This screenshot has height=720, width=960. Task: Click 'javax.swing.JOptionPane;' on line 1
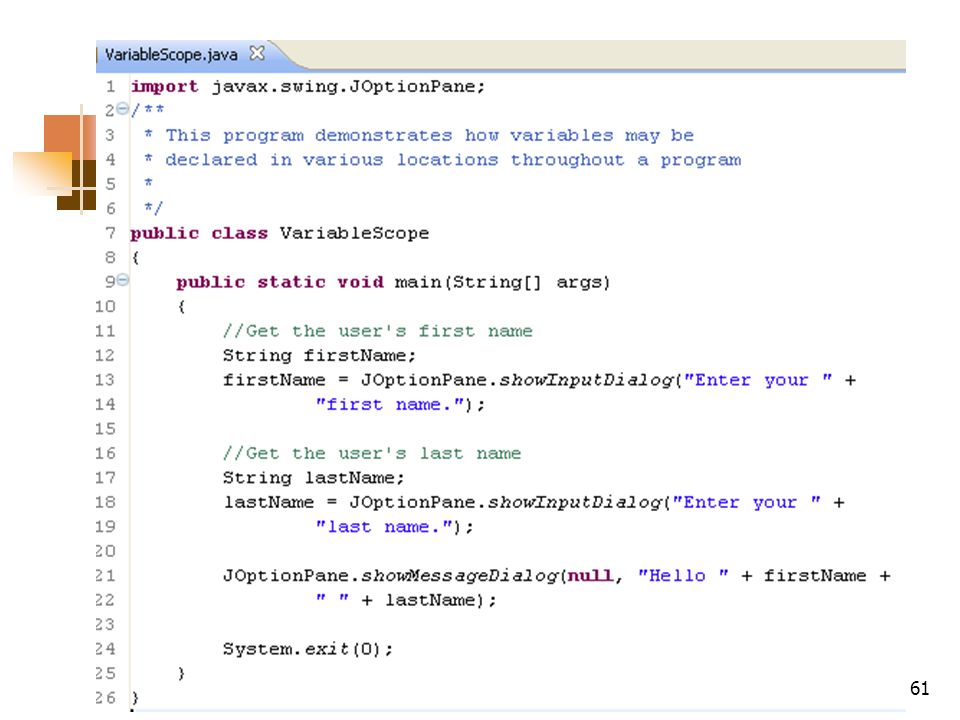coord(348,87)
